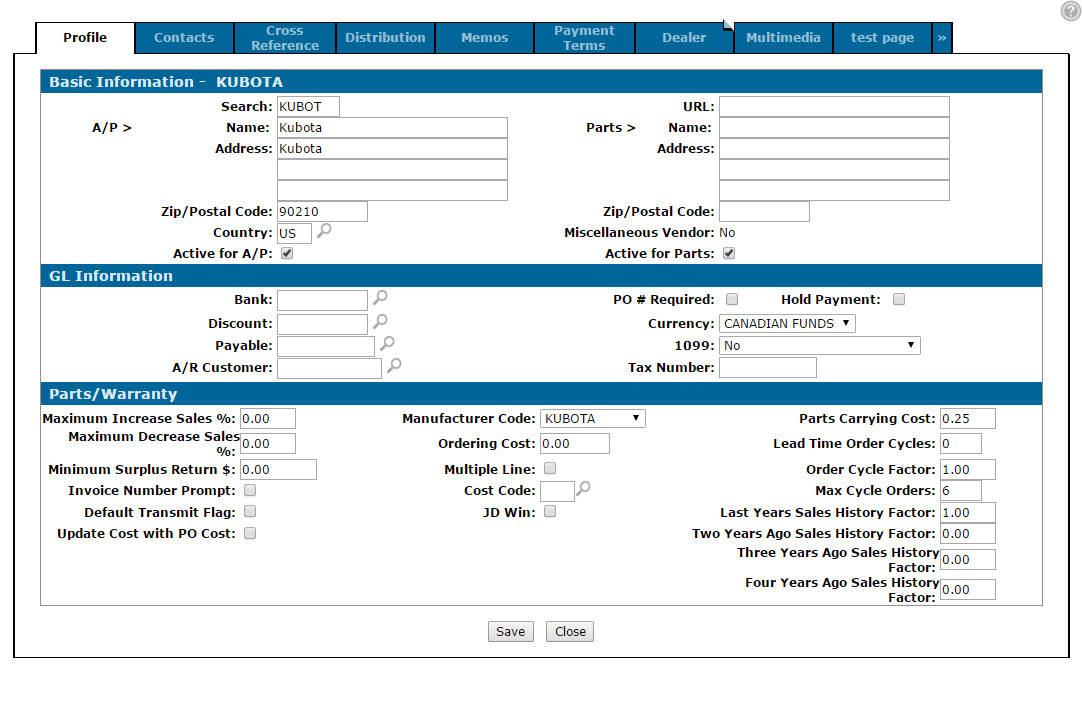
Task: Click the Lead Time Order Cycles field
Action: pos(961,443)
